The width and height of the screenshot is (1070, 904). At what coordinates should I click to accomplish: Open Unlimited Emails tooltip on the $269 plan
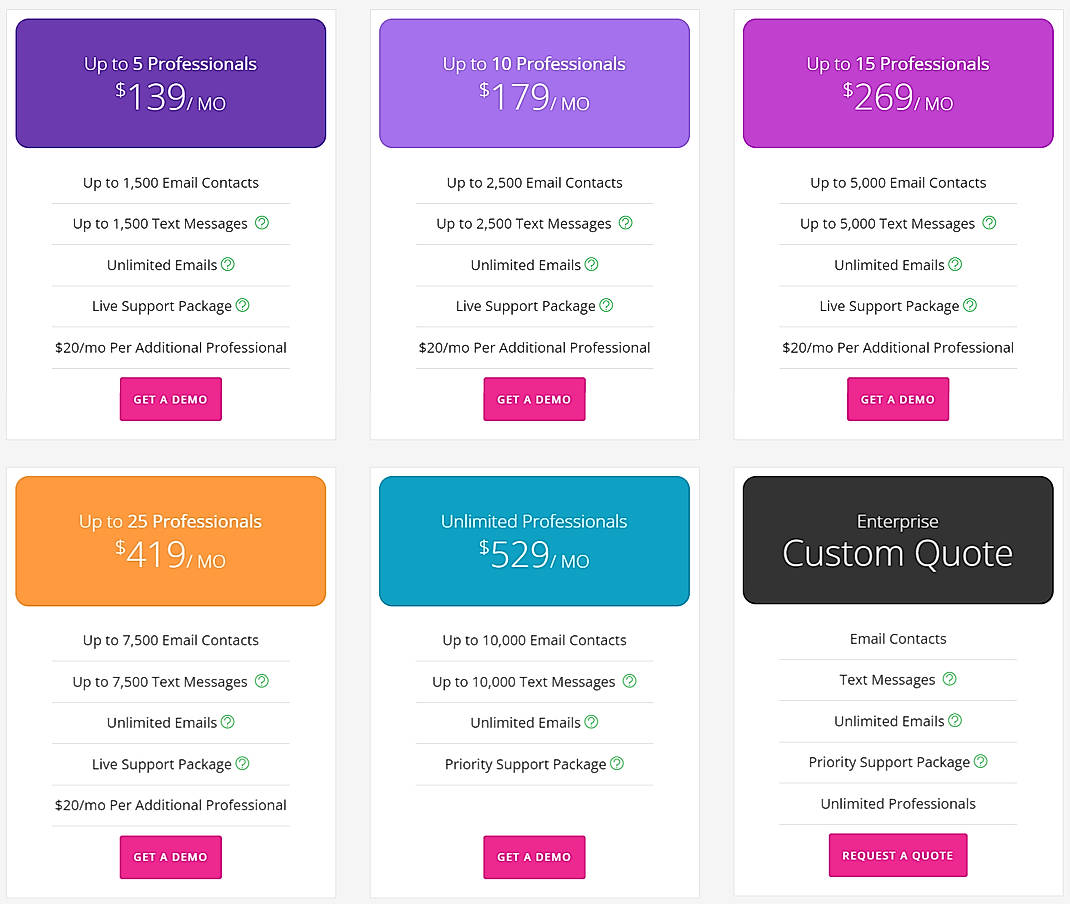(x=955, y=265)
